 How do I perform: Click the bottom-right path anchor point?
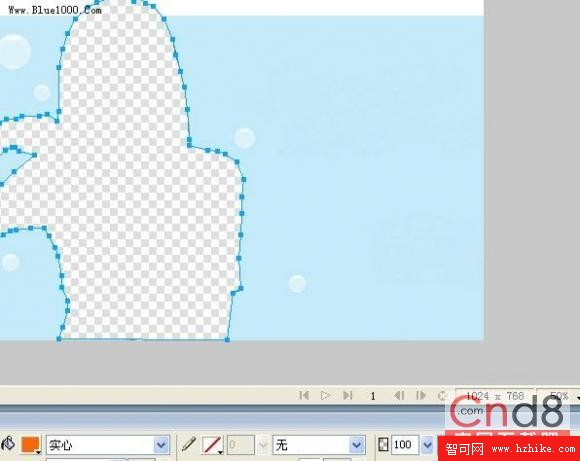(227, 339)
